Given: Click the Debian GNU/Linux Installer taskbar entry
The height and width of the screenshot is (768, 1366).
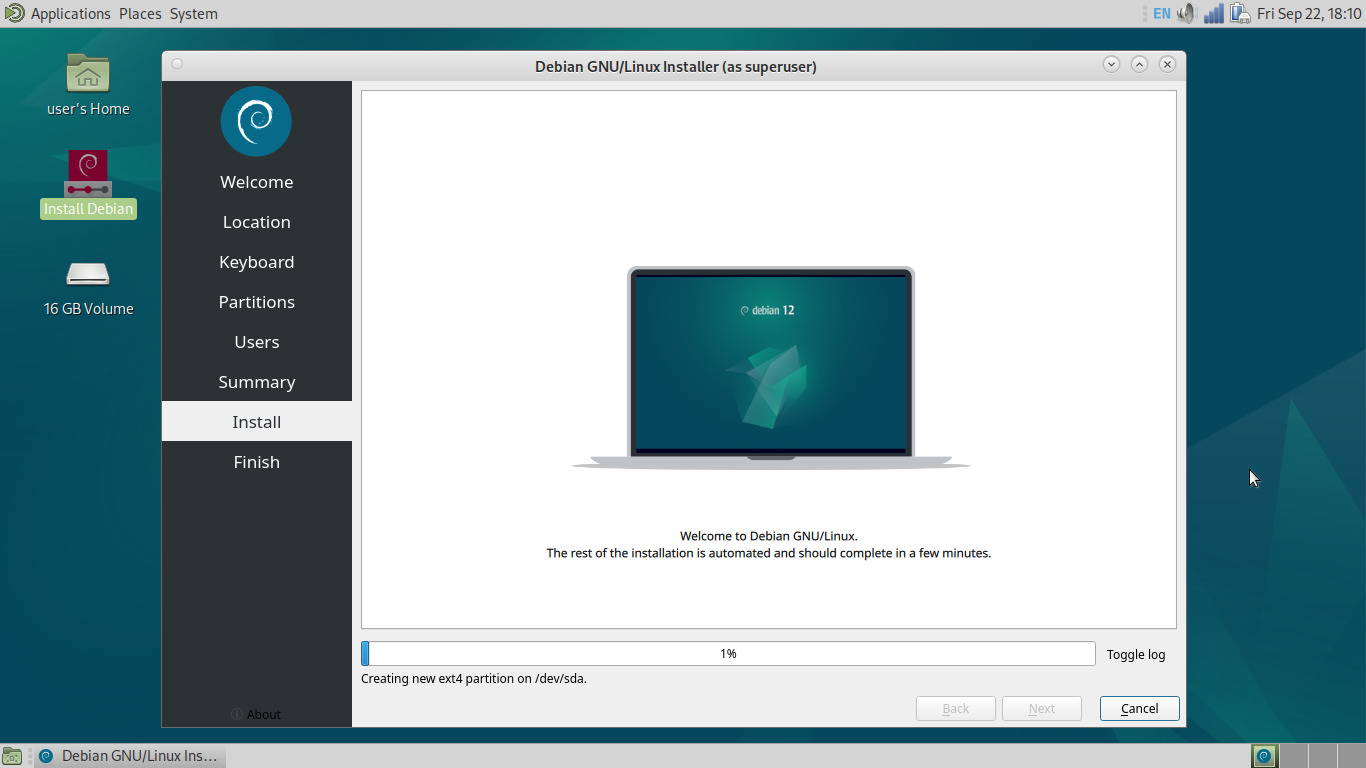Looking at the screenshot, I should click(129, 756).
